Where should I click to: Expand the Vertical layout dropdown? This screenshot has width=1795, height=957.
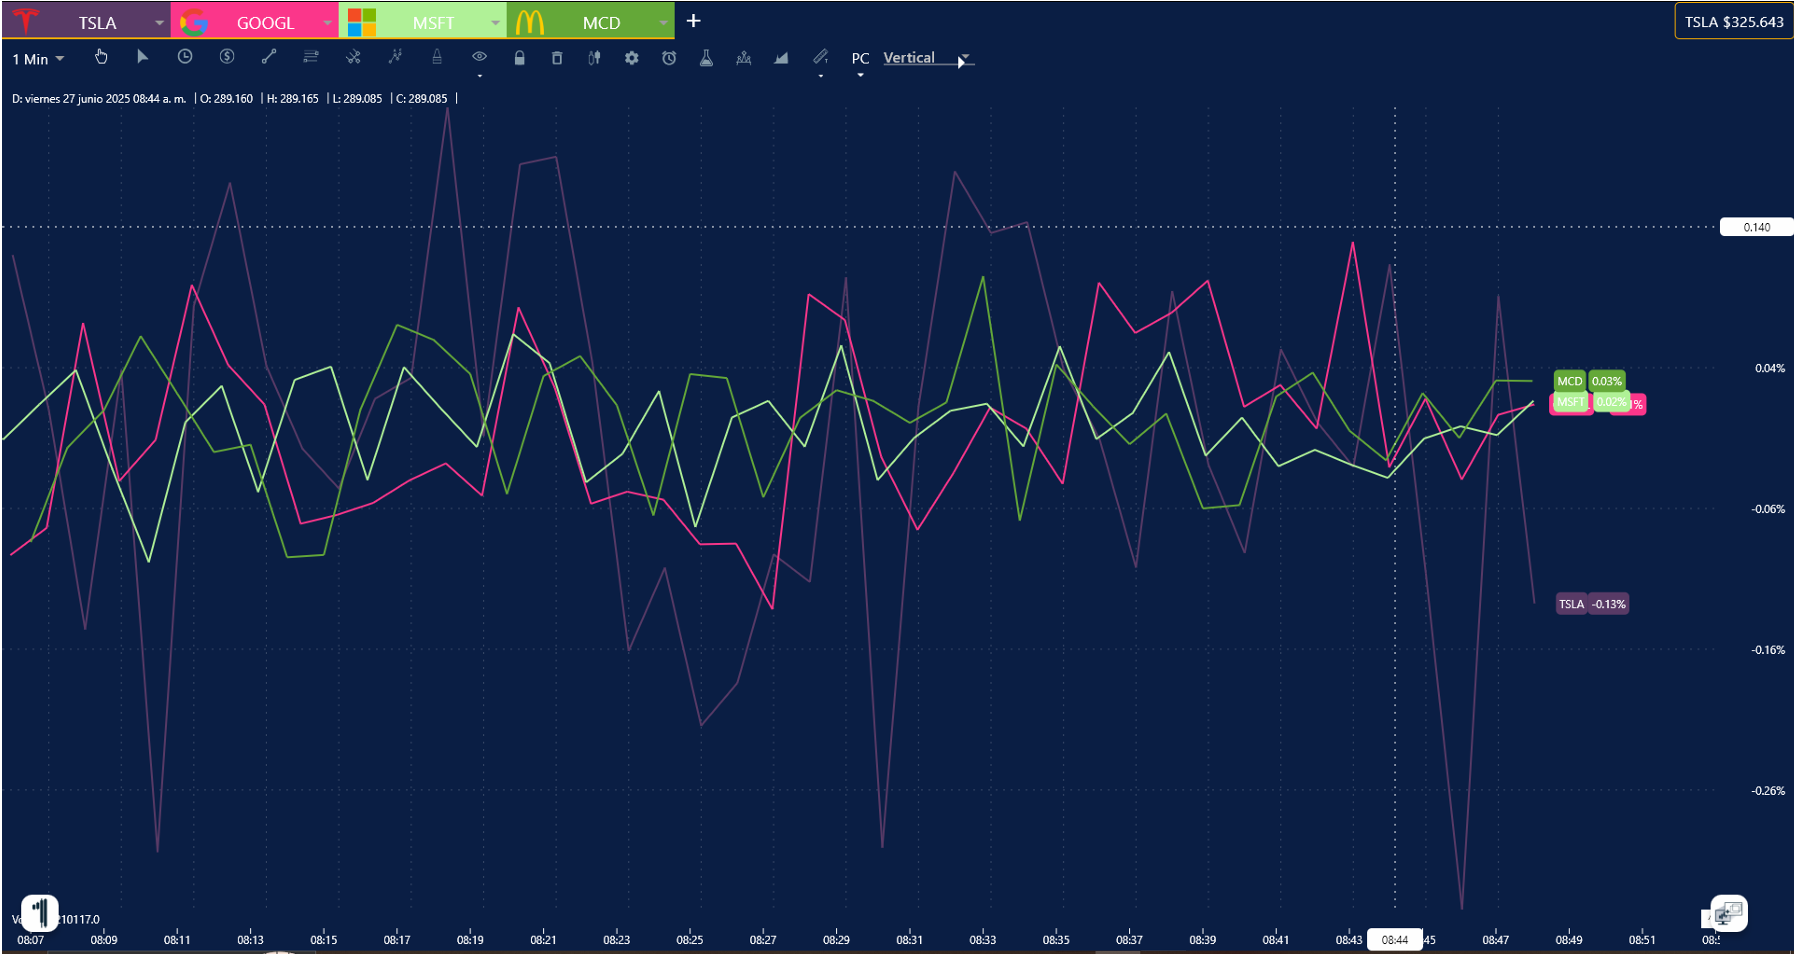click(964, 58)
